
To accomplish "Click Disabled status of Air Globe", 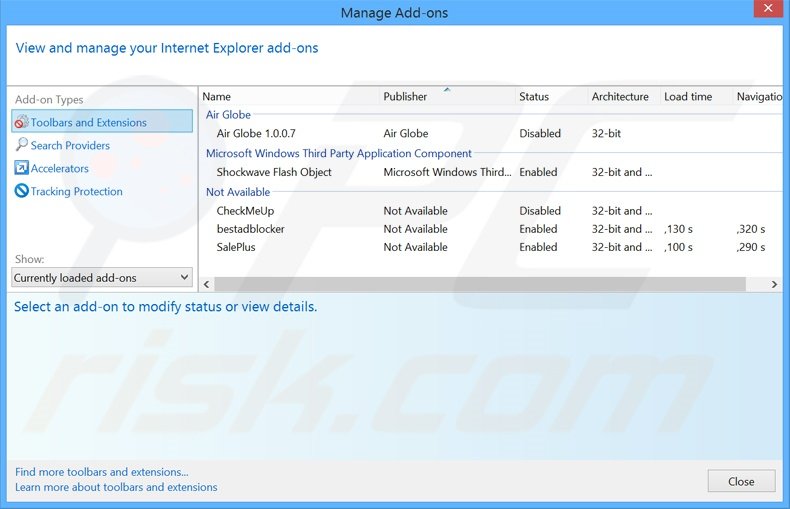I will tap(540, 134).
